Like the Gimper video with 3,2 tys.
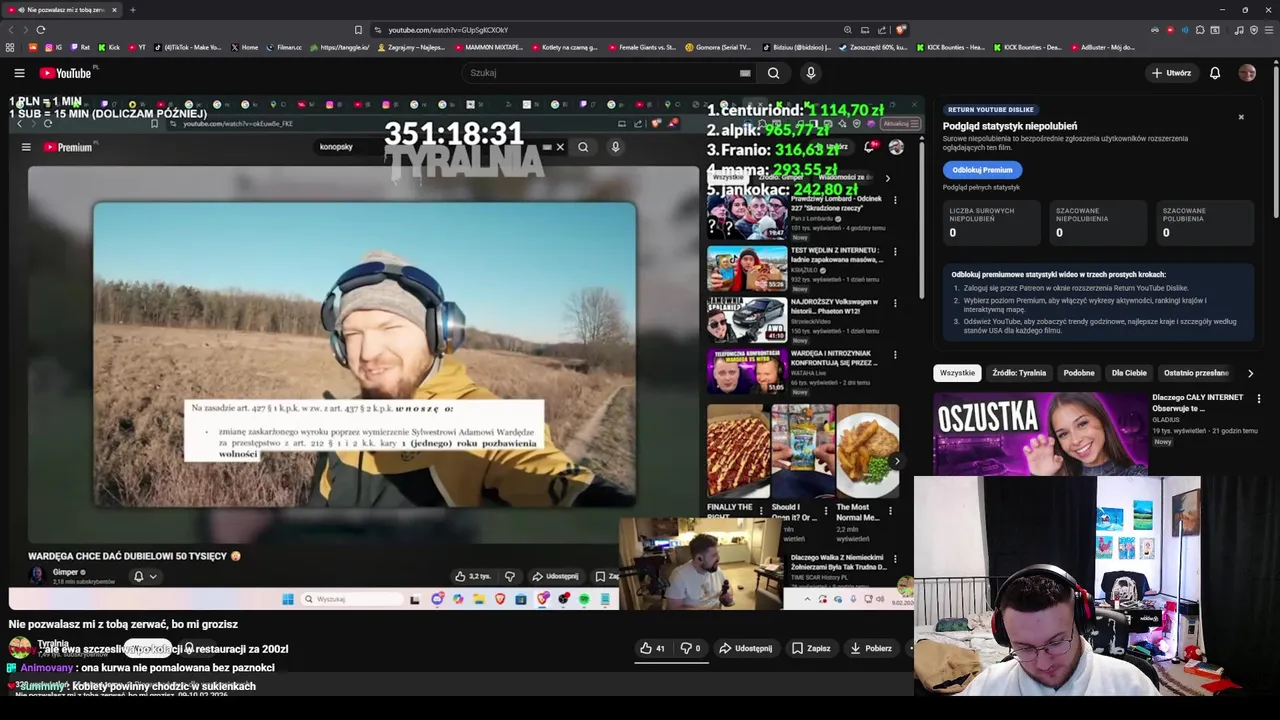This screenshot has width=1280, height=720. click(x=472, y=576)
